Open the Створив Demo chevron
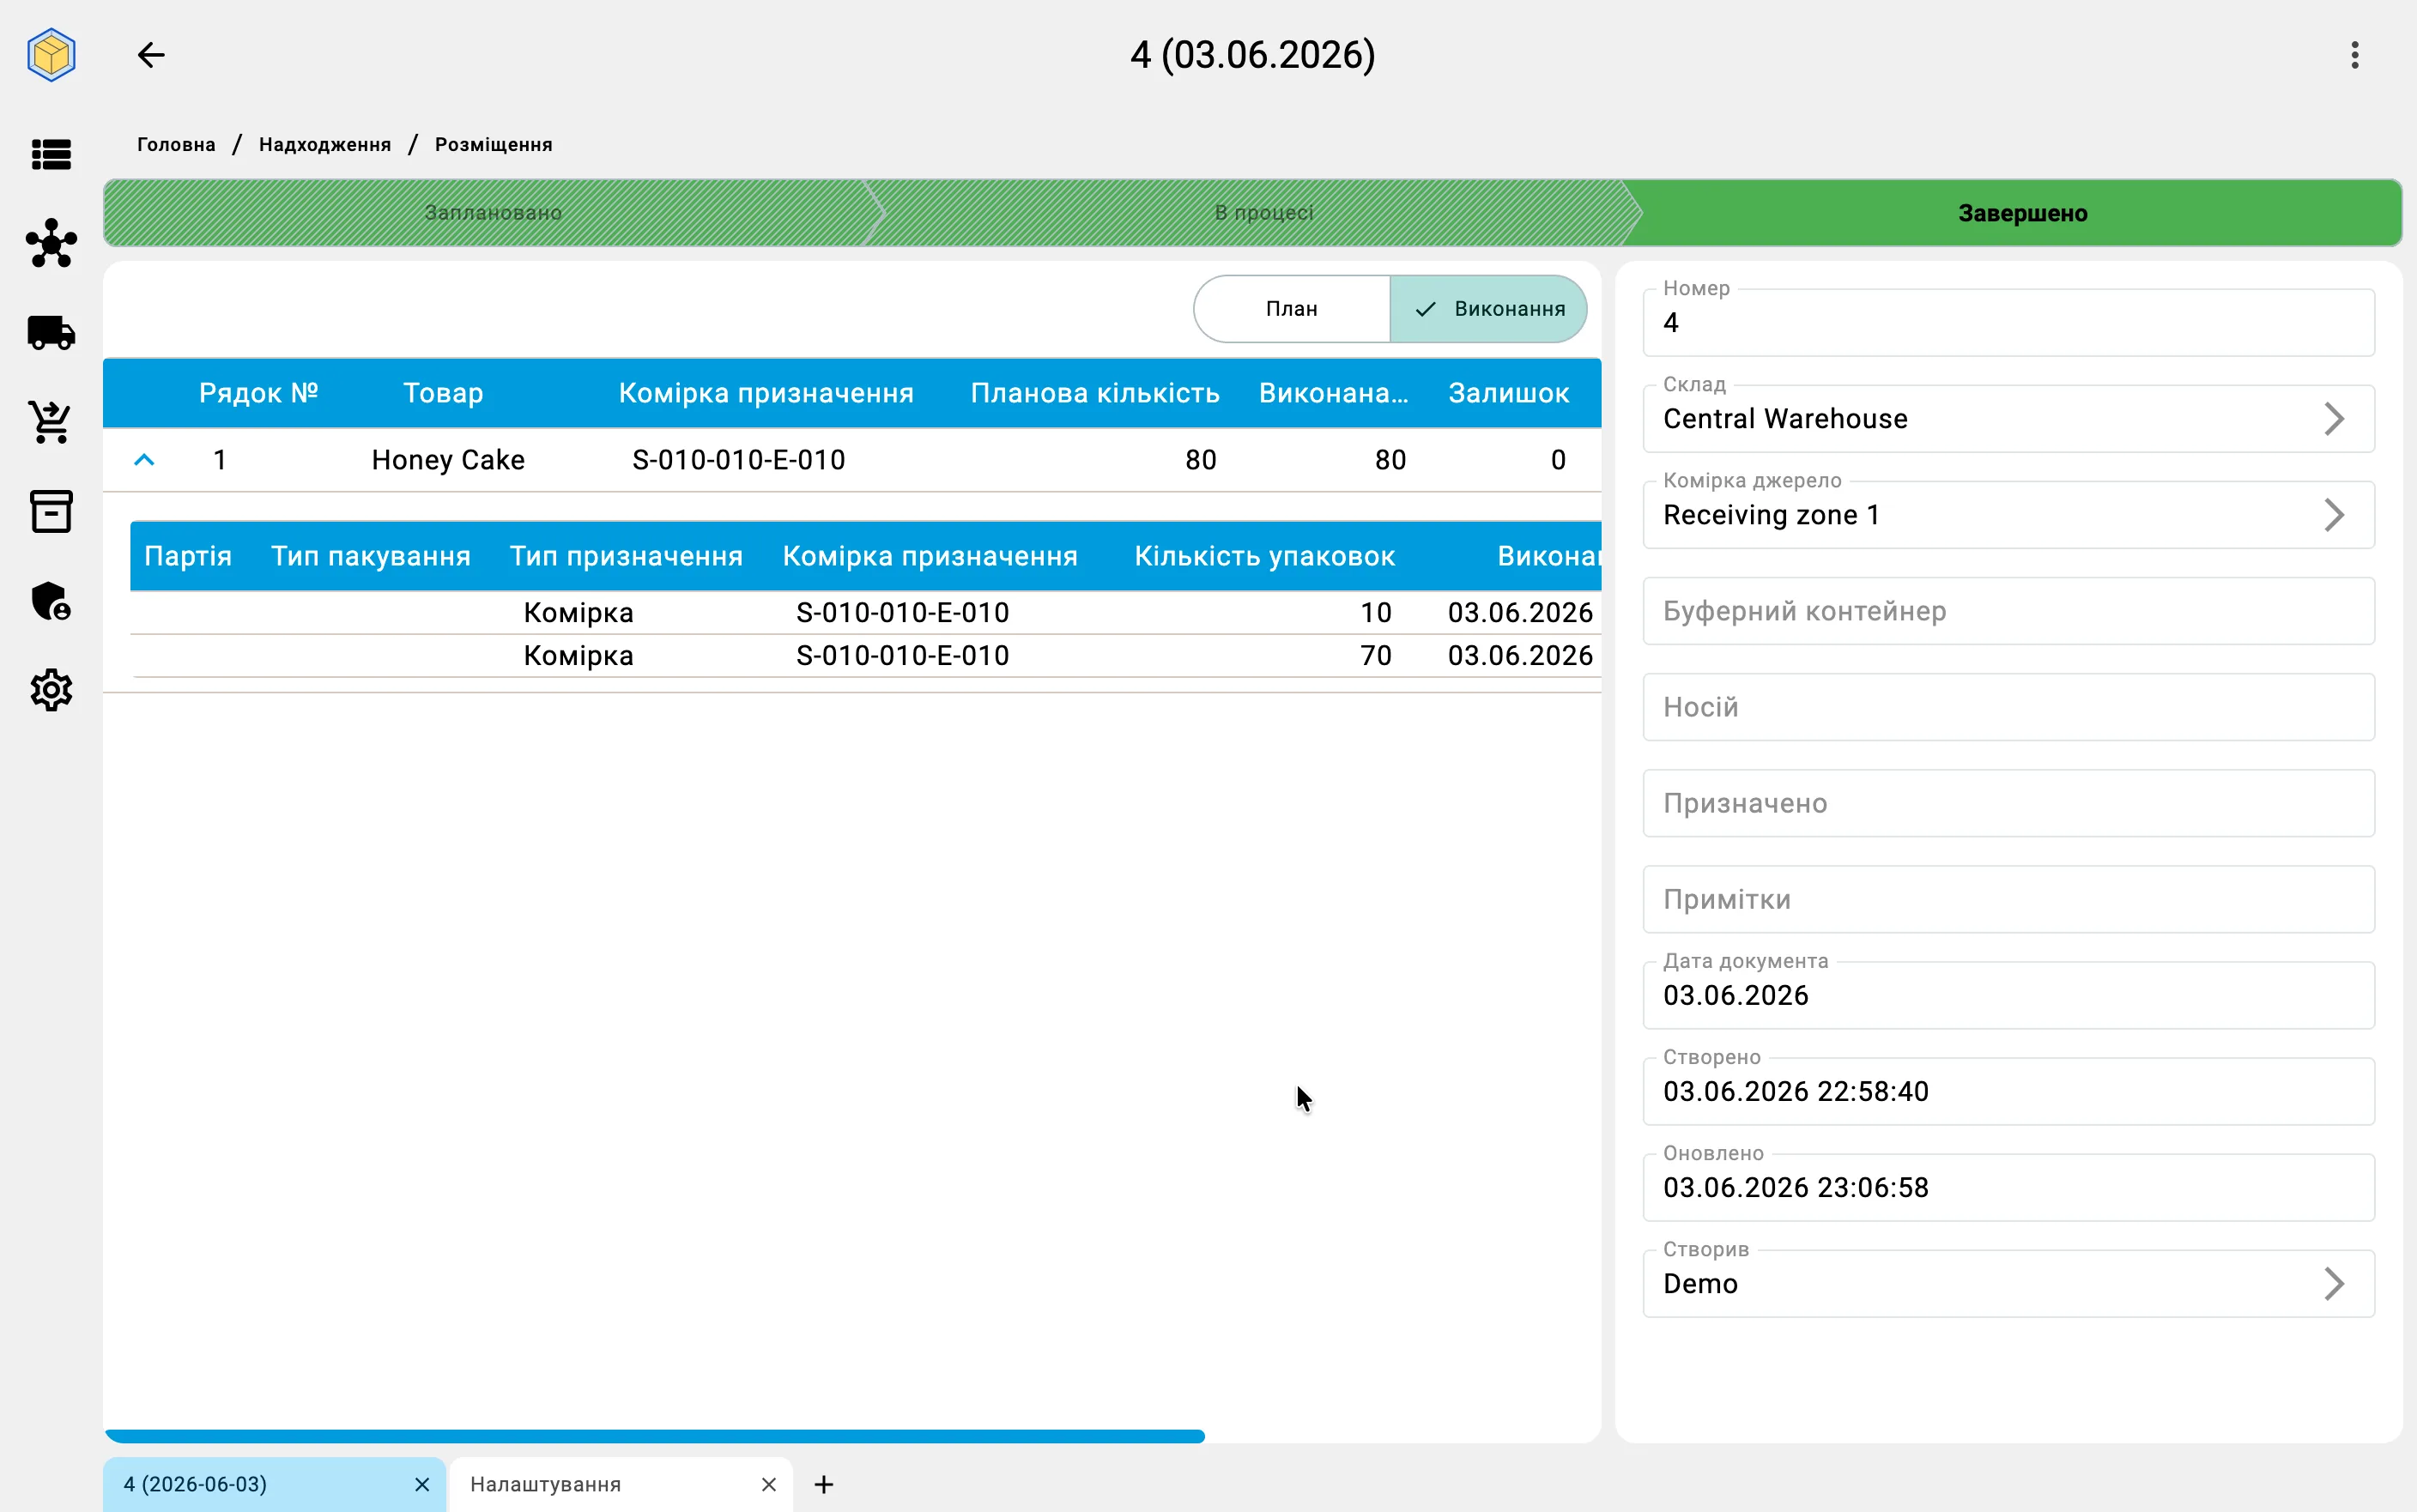The image size is (2417, 1512). [x=2334, y=1284]
